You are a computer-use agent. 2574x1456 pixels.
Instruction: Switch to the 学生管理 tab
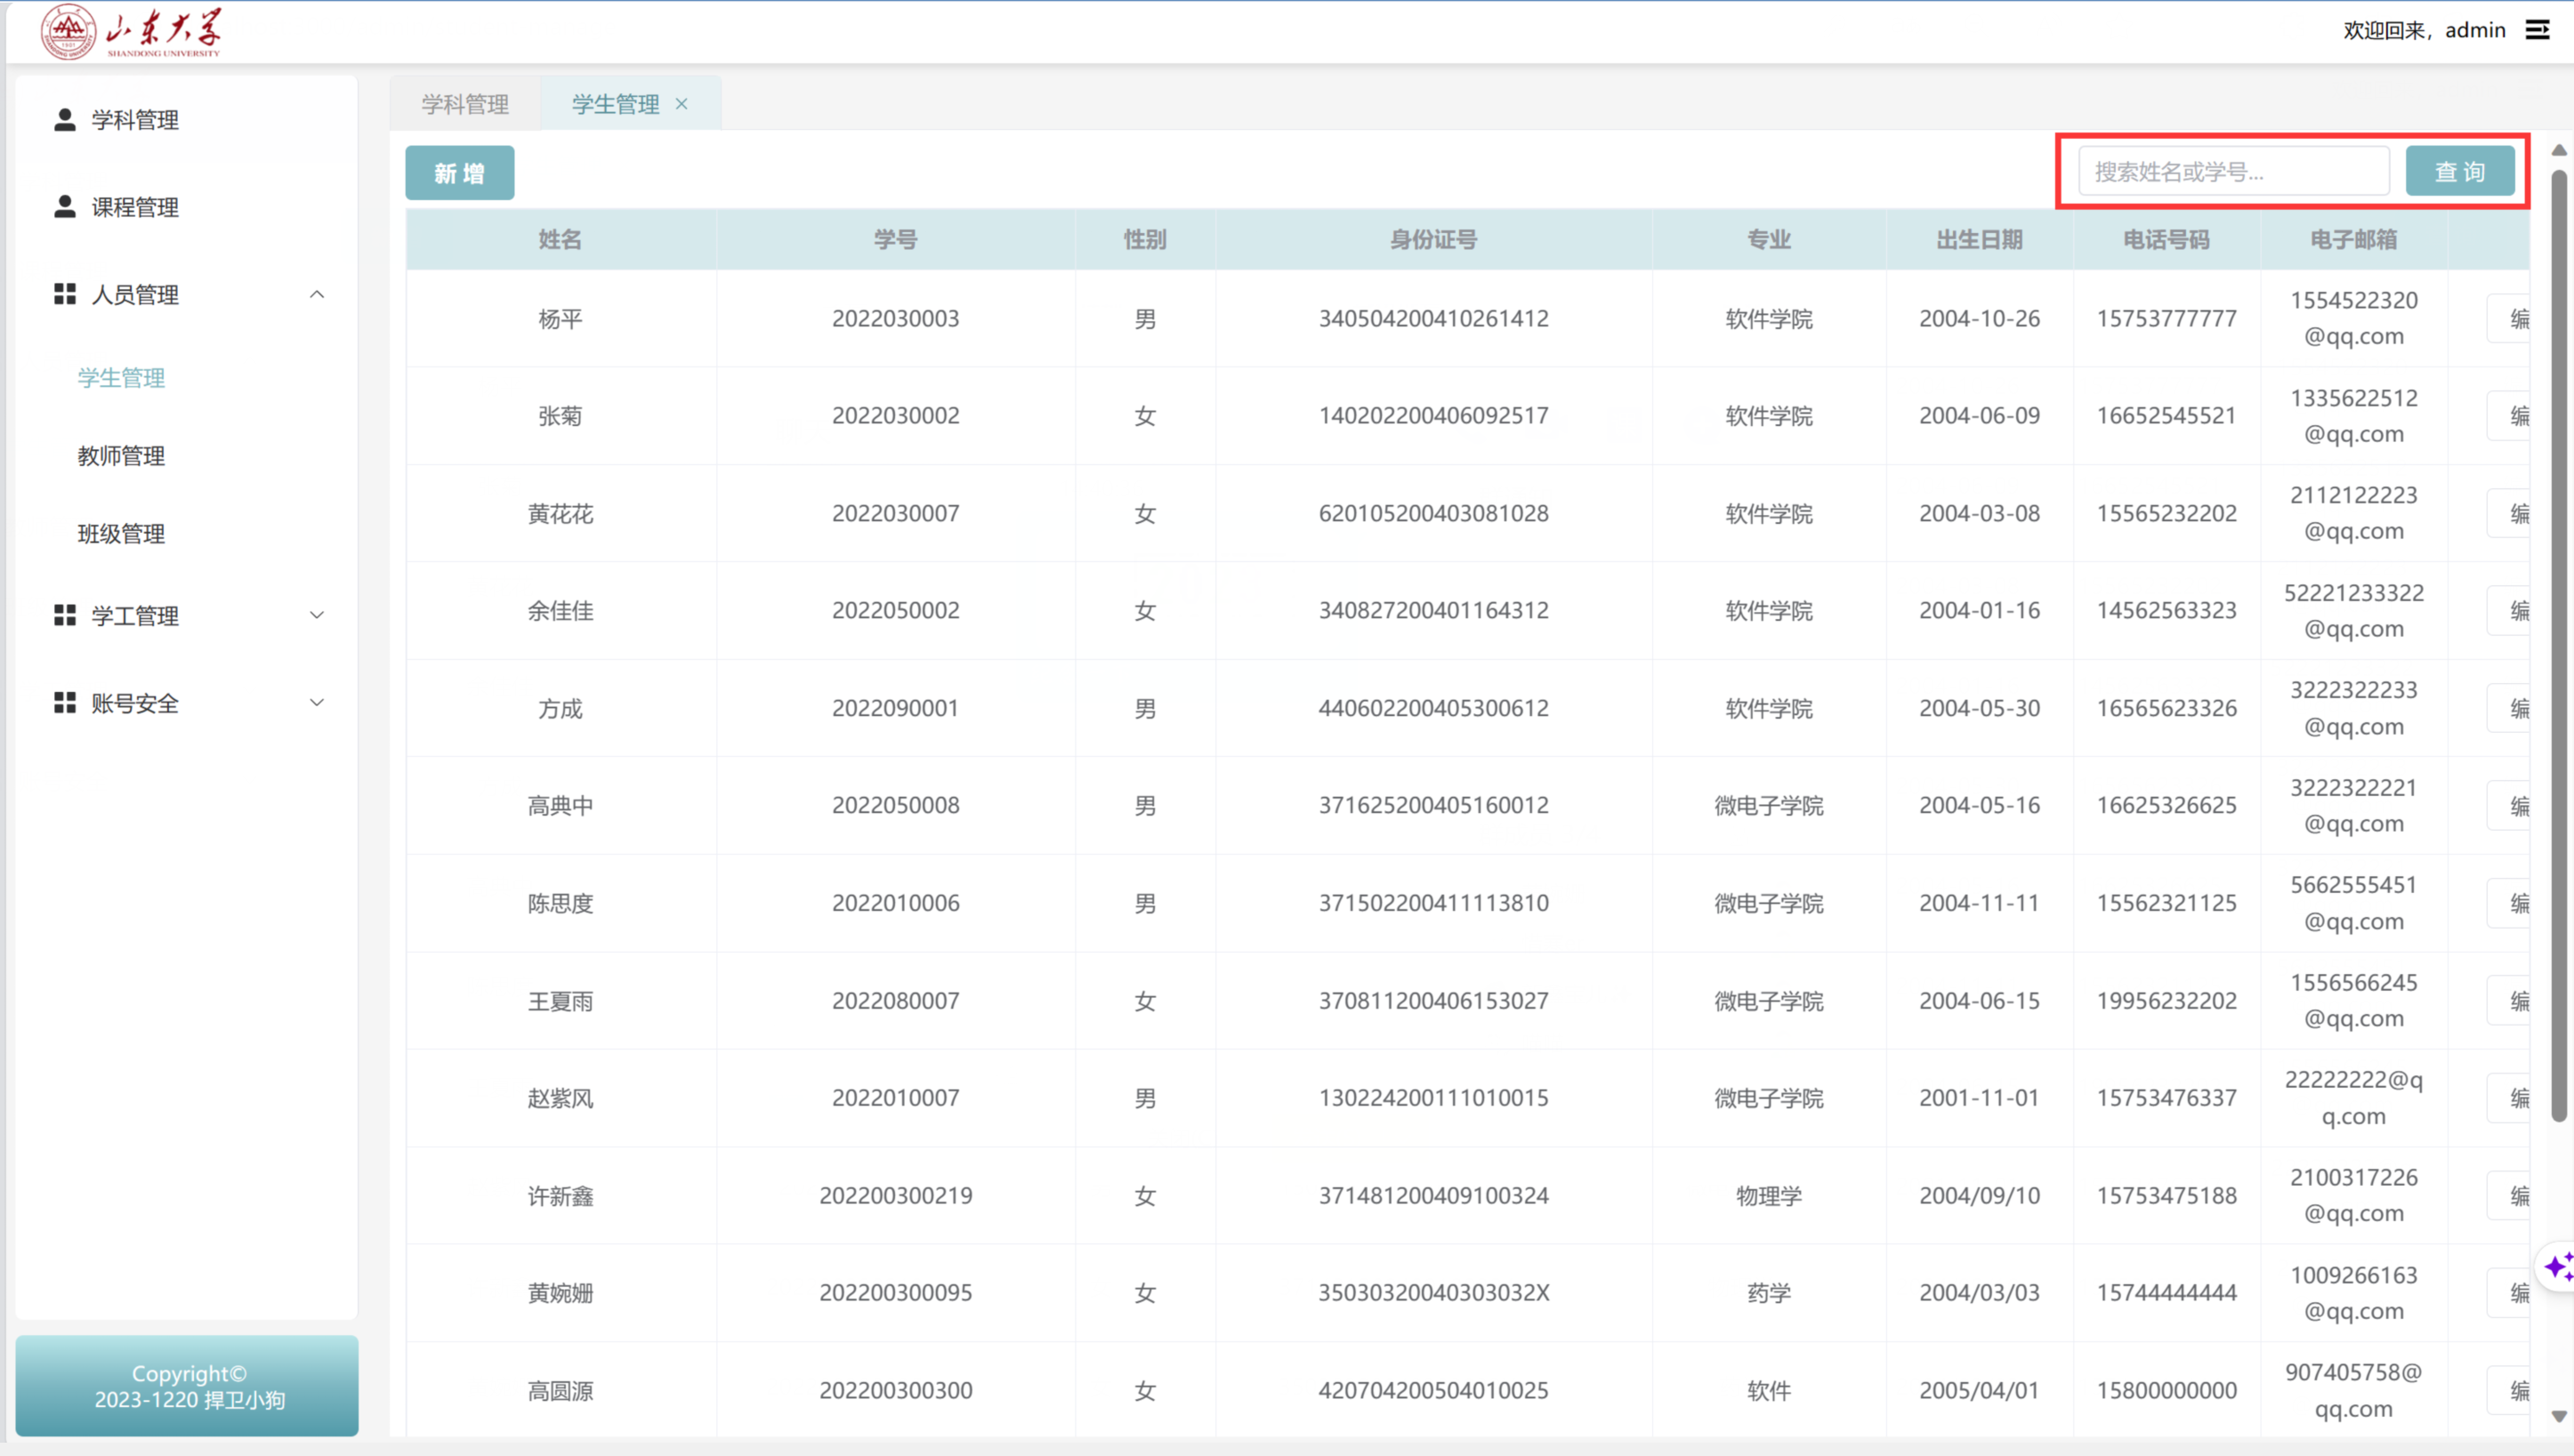coord(616,104)
